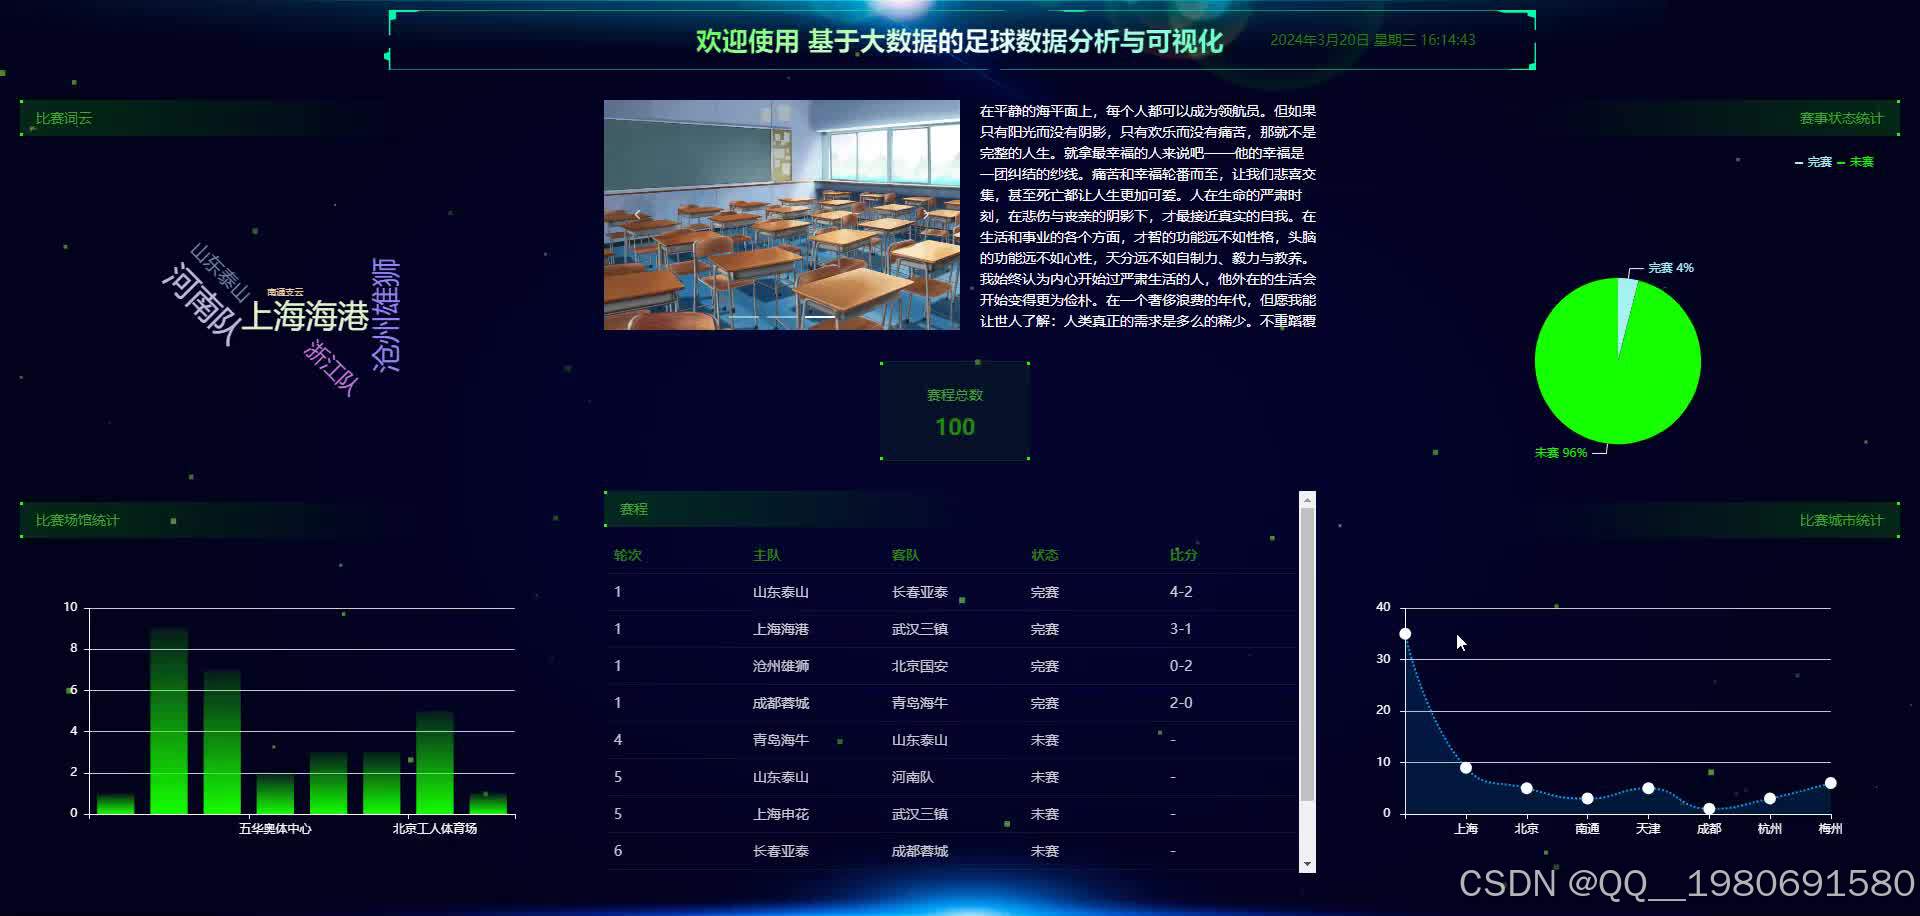Expand the 比赛场馆统计 panel header
Viewport: 1920px width, 916px height.
pos(77,519)
